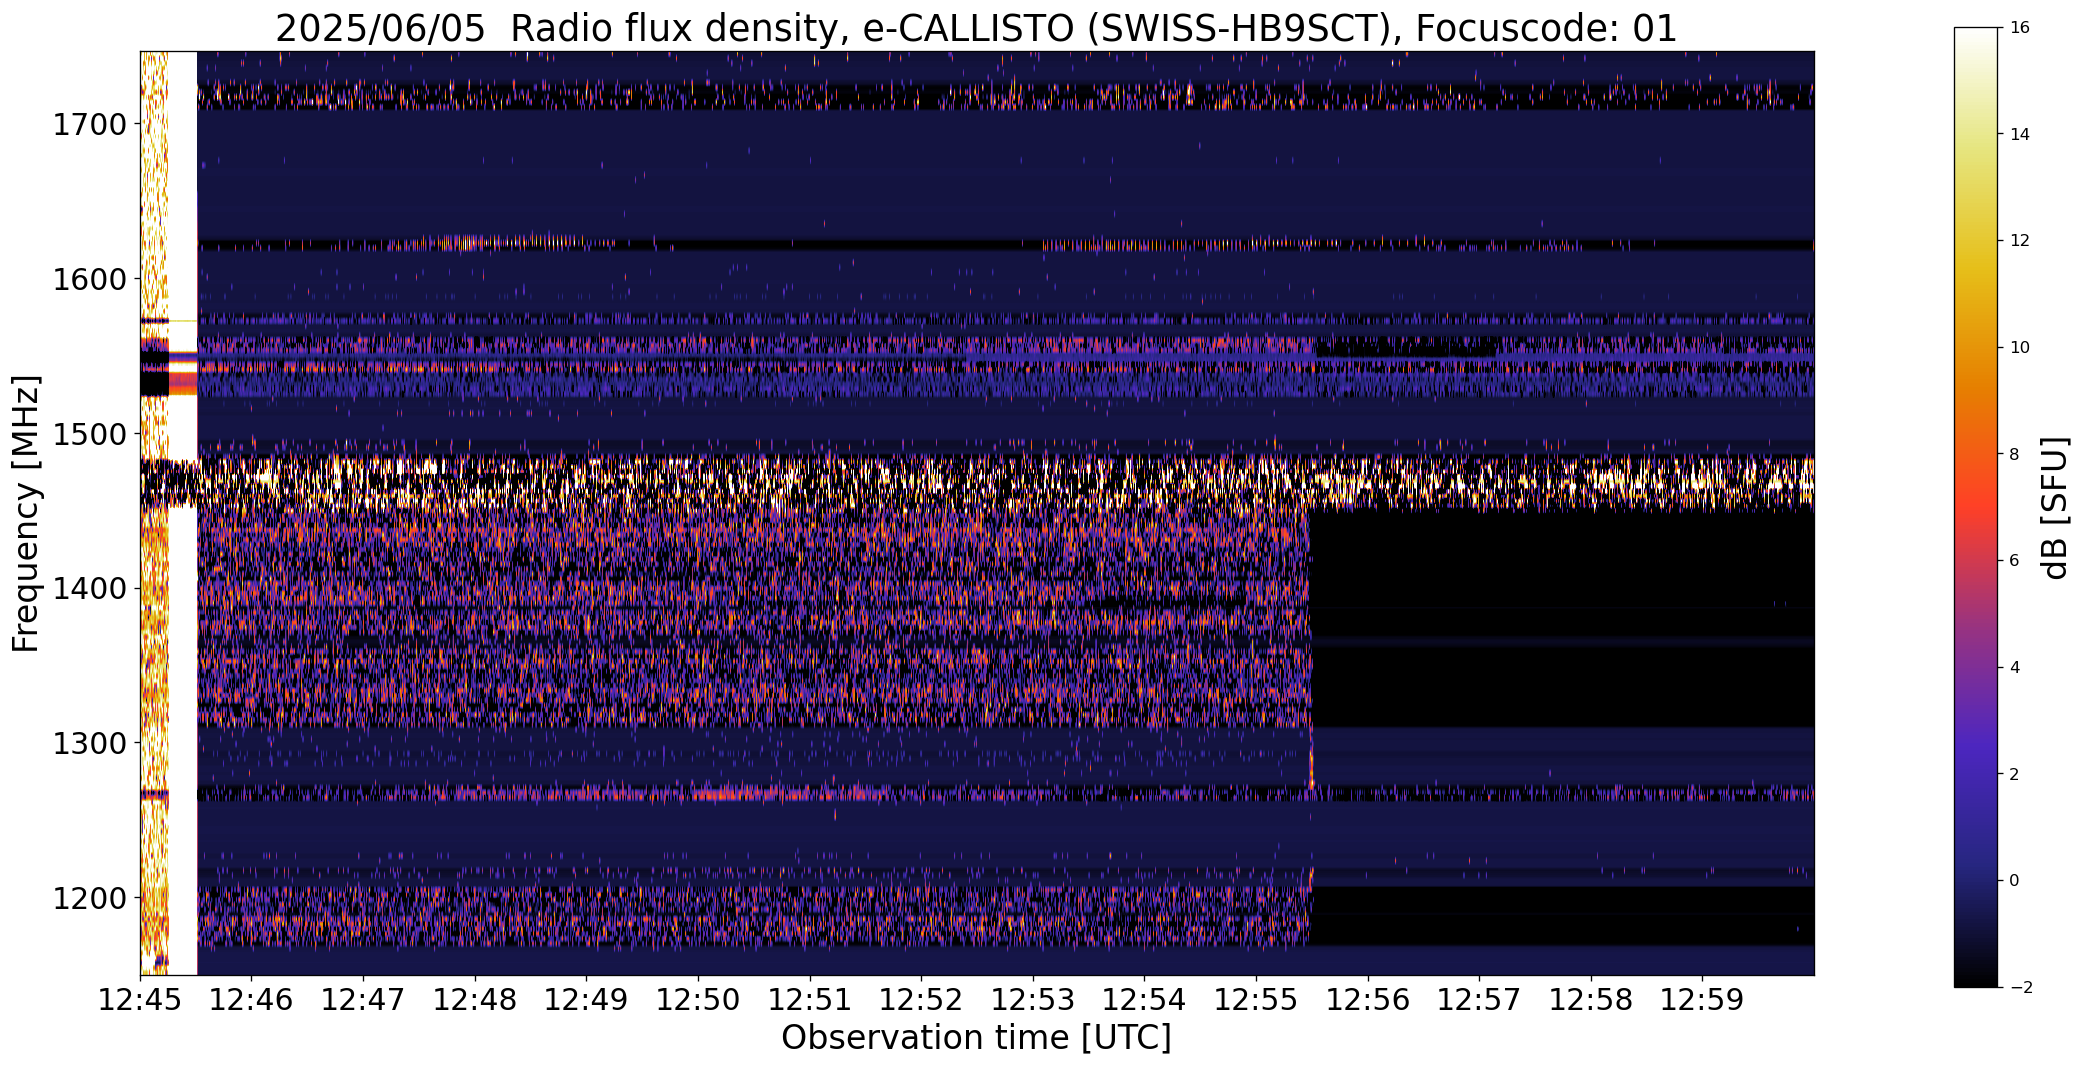Image resolution: width=2085 pixels, height=1067 pixels.
Task: Click the black dropout region after 12:56
Action: click(x=1562, y=618)
